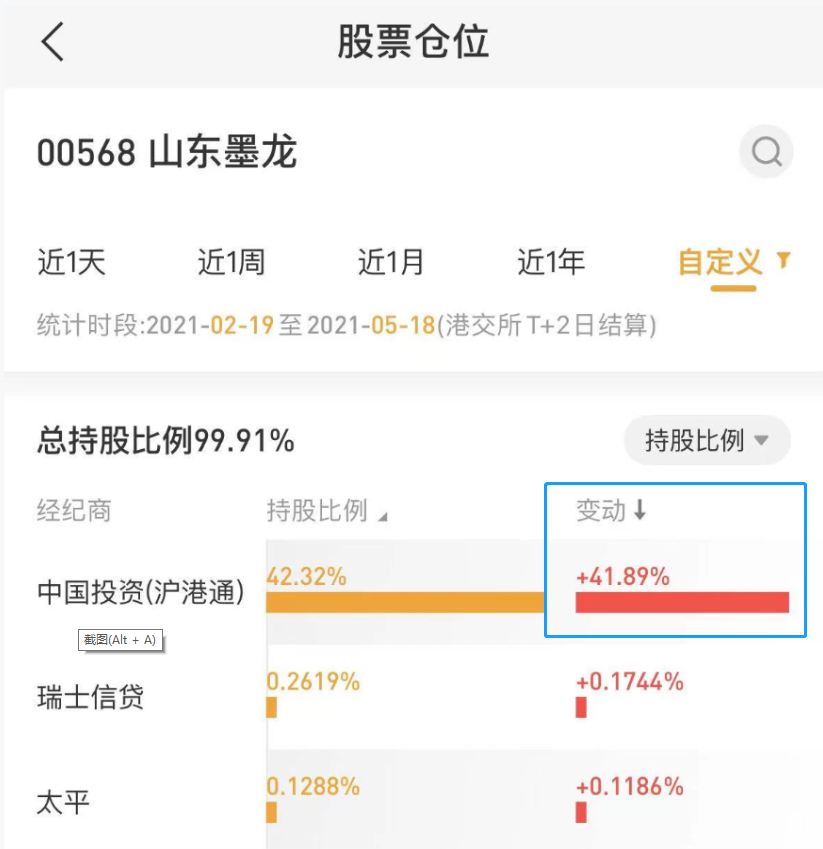Select the 近1年 time range

tap(551, 263)
